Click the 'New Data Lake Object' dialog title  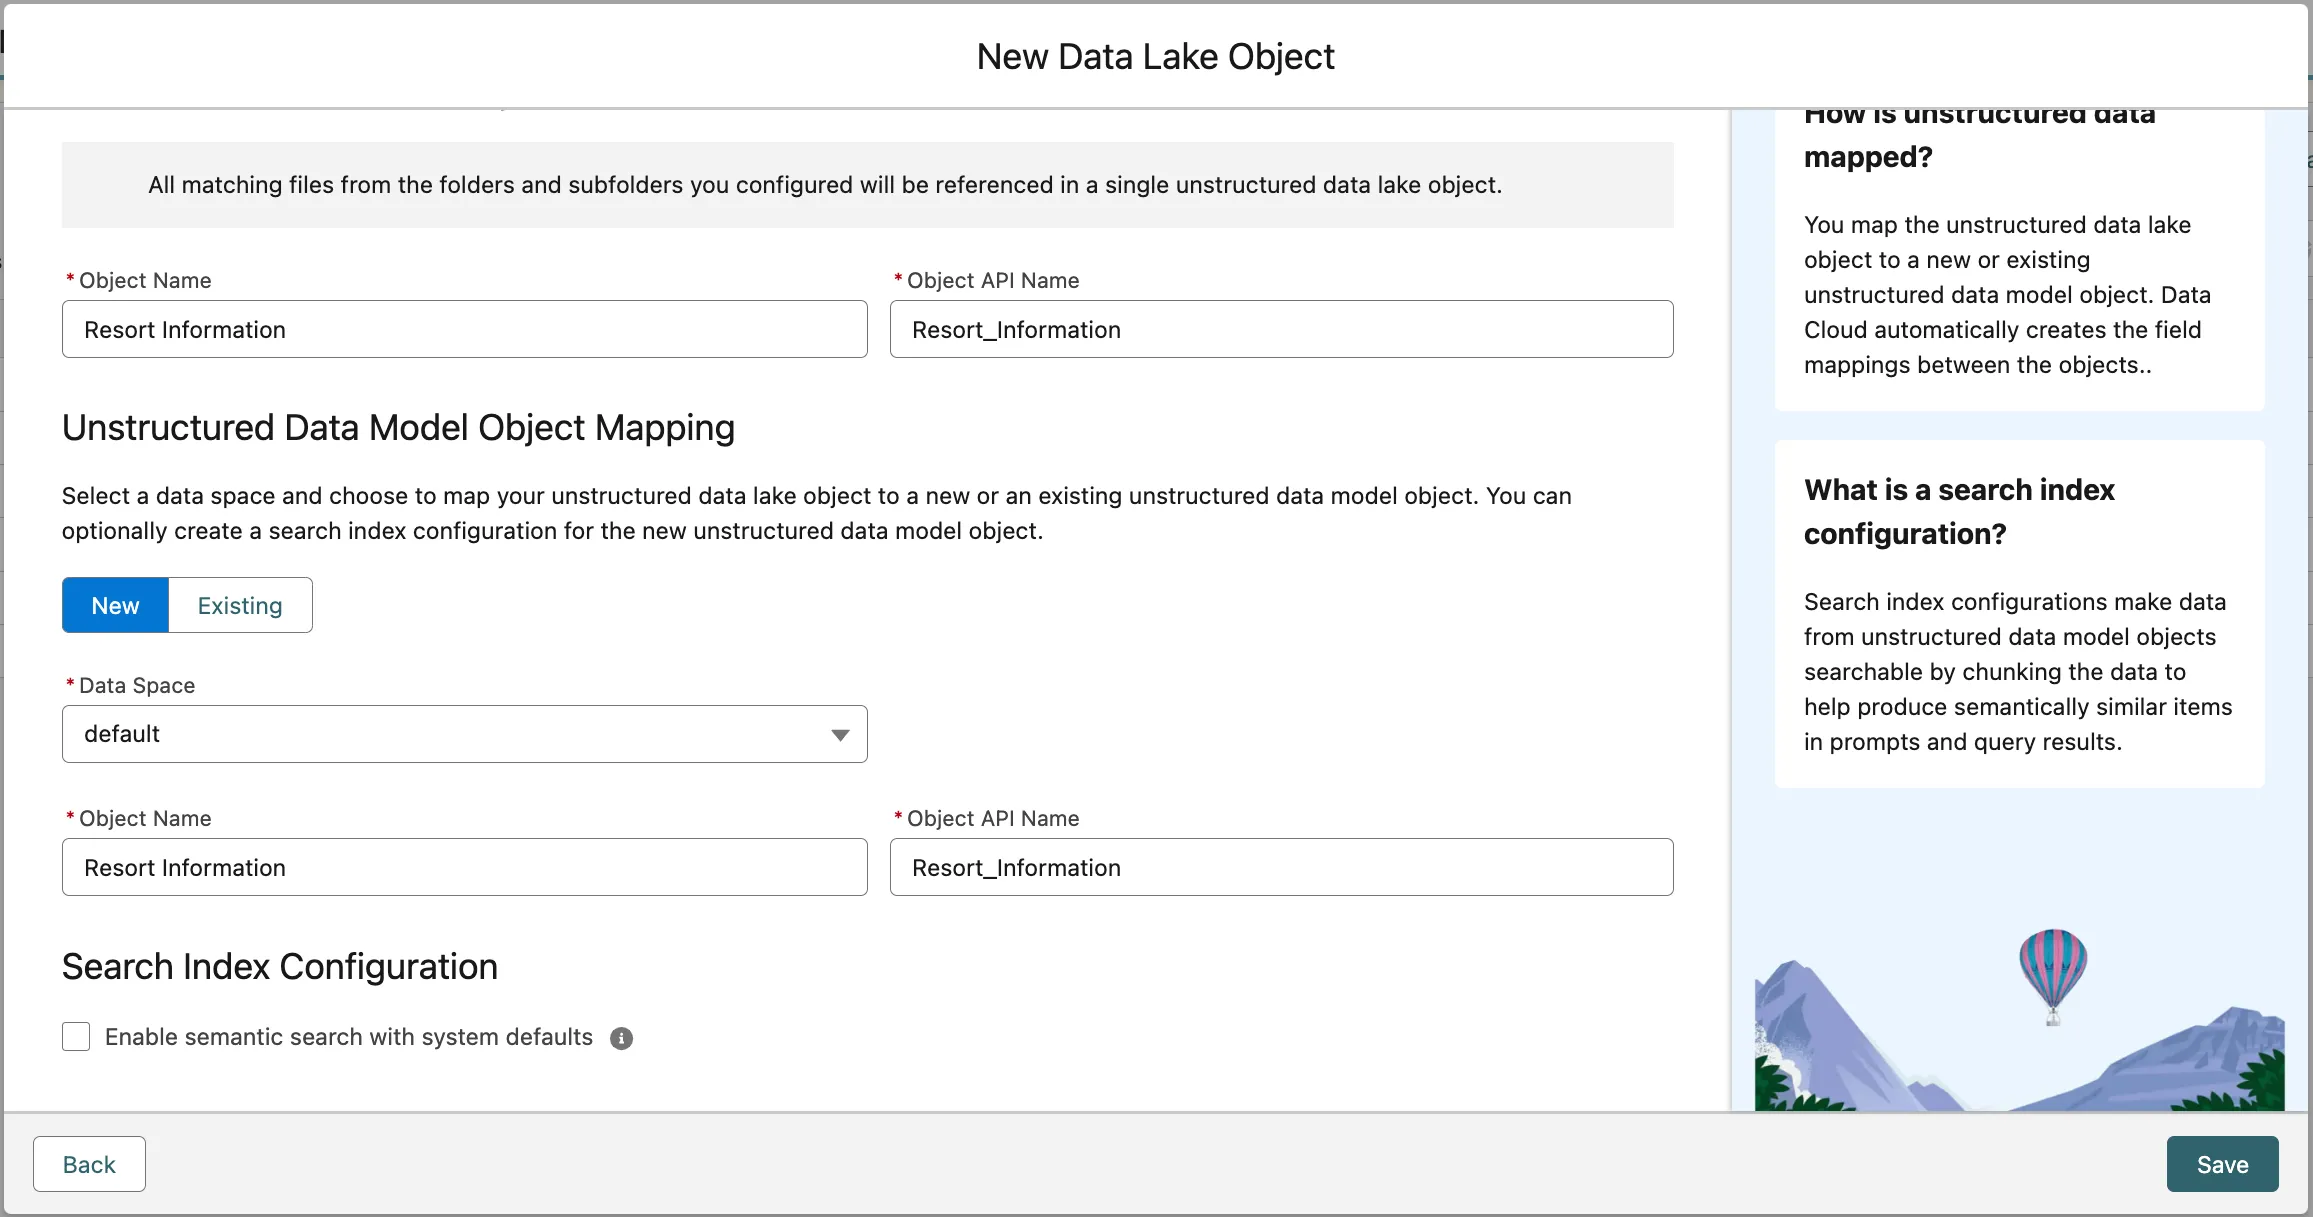point(1155,57)
